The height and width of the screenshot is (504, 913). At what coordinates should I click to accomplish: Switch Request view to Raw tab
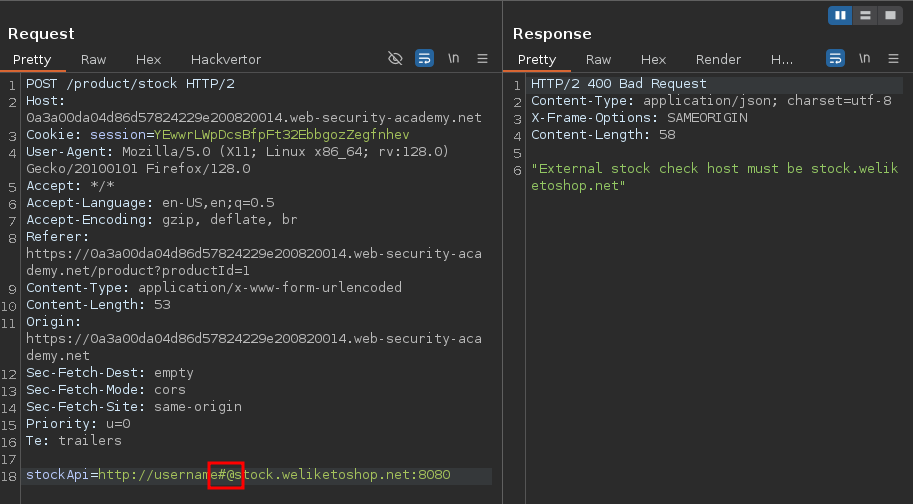[93, 59]
